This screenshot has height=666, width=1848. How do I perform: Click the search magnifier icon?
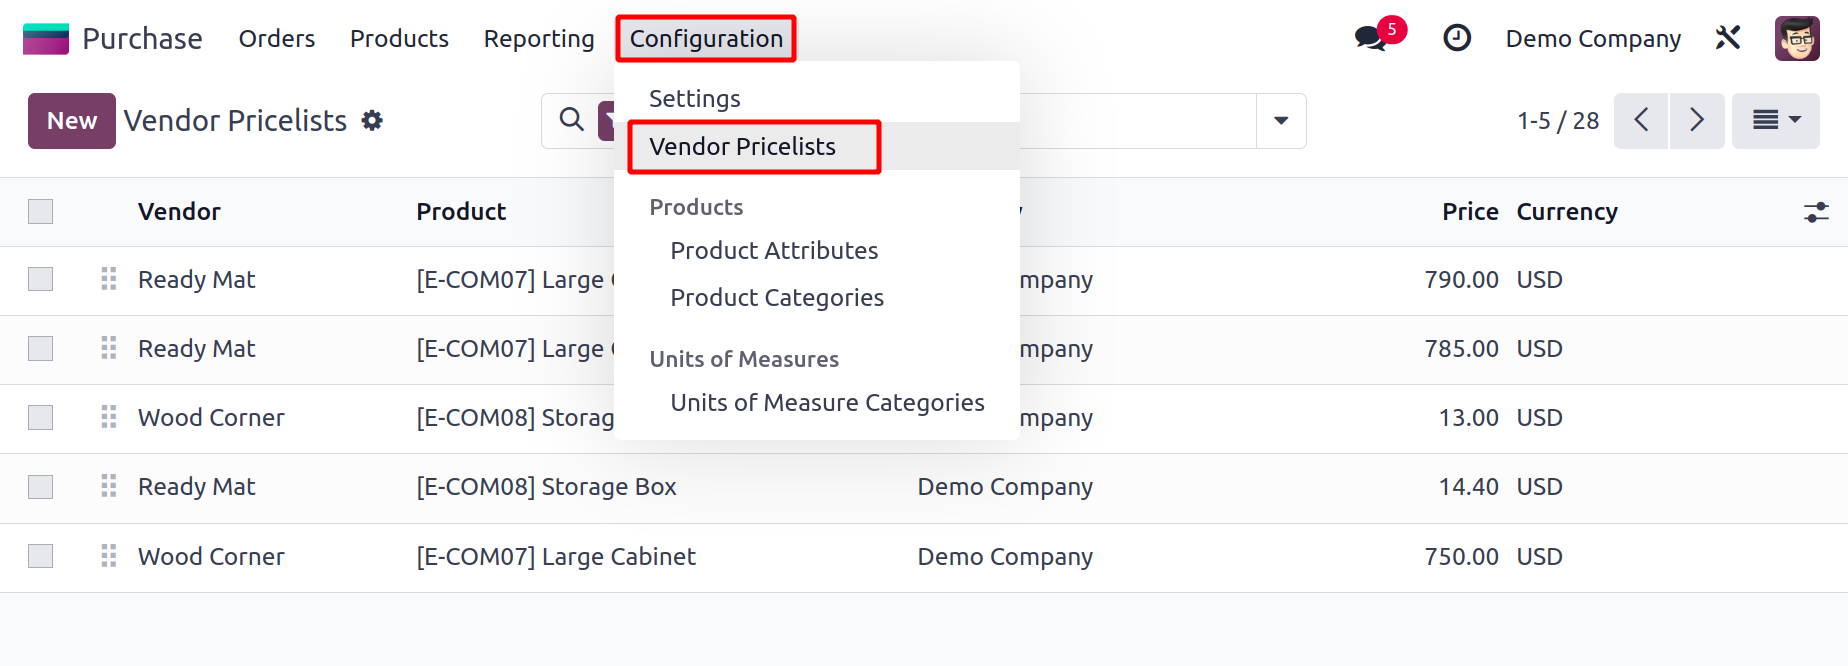coord(572,120)
